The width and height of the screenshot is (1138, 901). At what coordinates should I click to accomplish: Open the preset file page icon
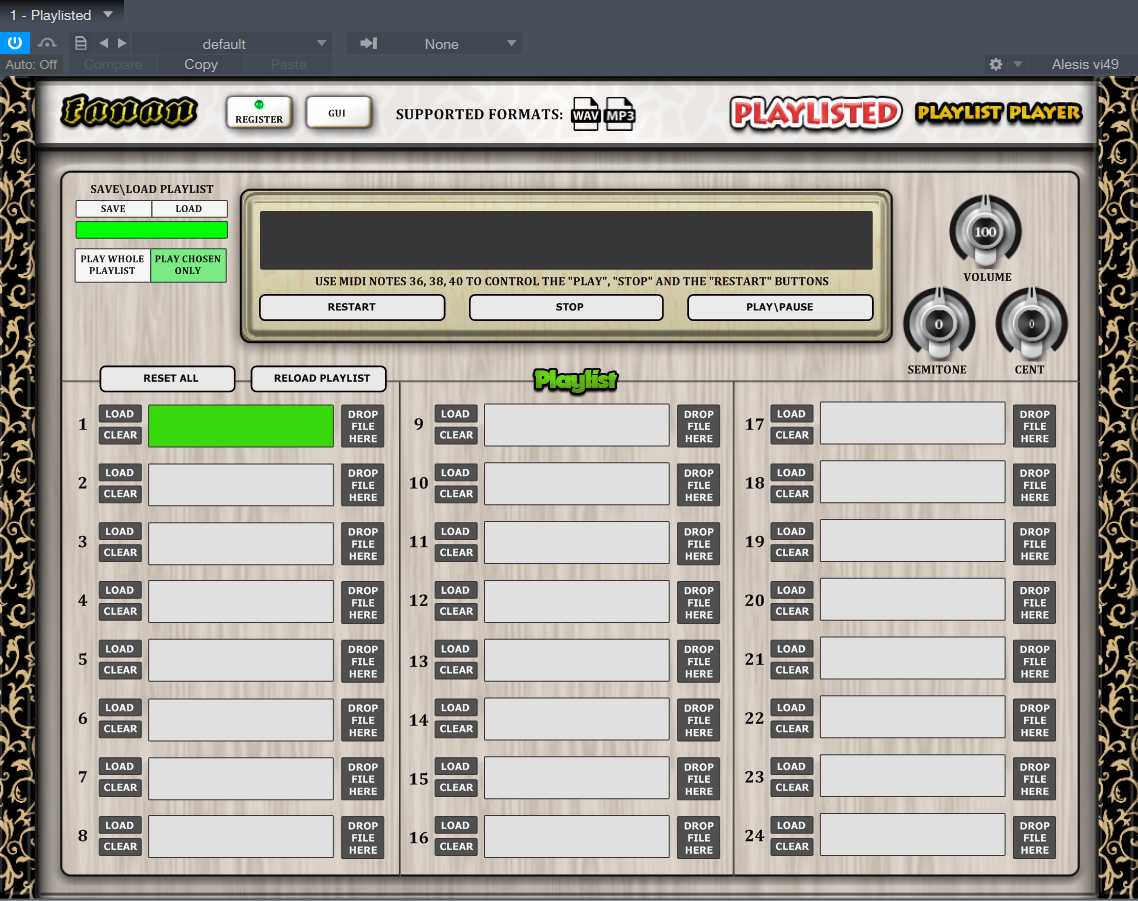81,43
